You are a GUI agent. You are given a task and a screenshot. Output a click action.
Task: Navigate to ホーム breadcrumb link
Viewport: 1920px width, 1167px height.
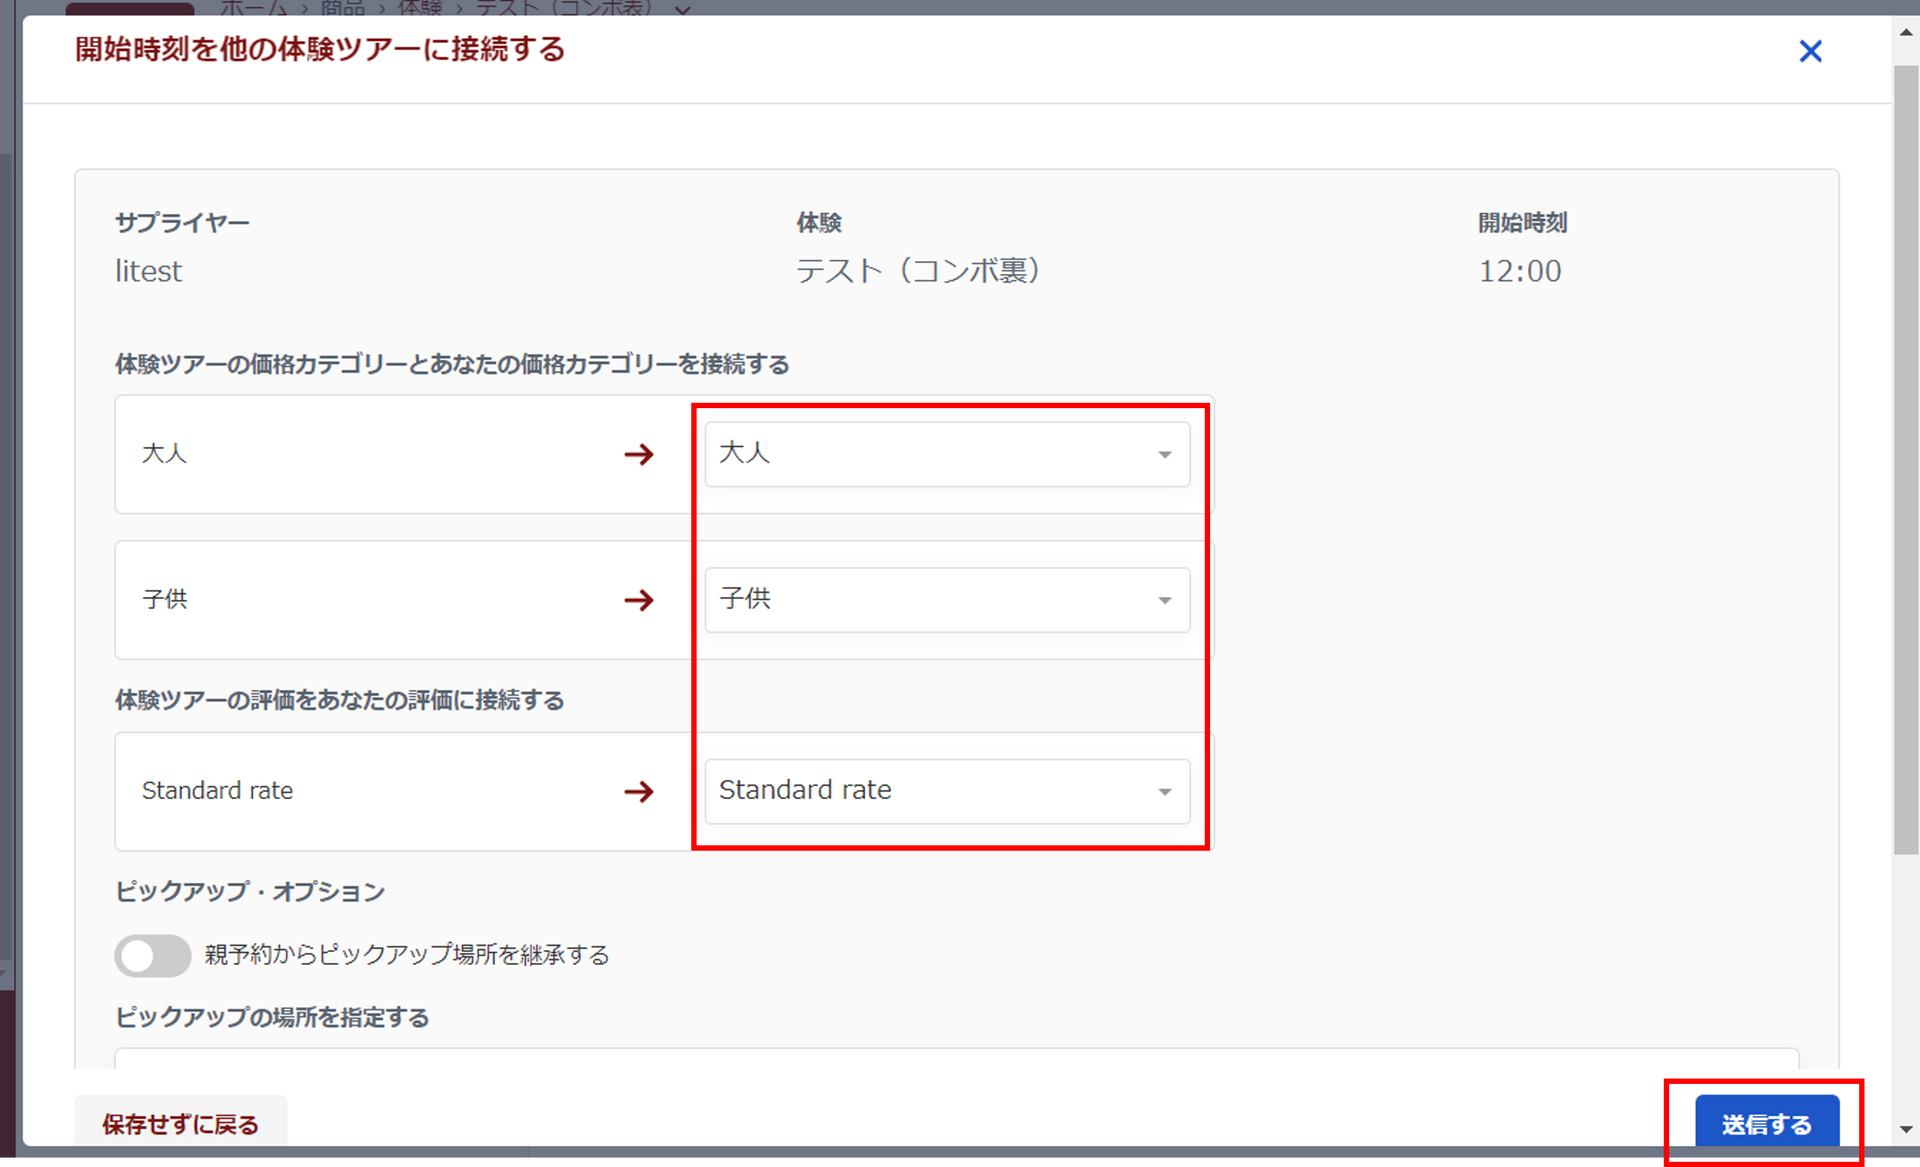point(253,8)
